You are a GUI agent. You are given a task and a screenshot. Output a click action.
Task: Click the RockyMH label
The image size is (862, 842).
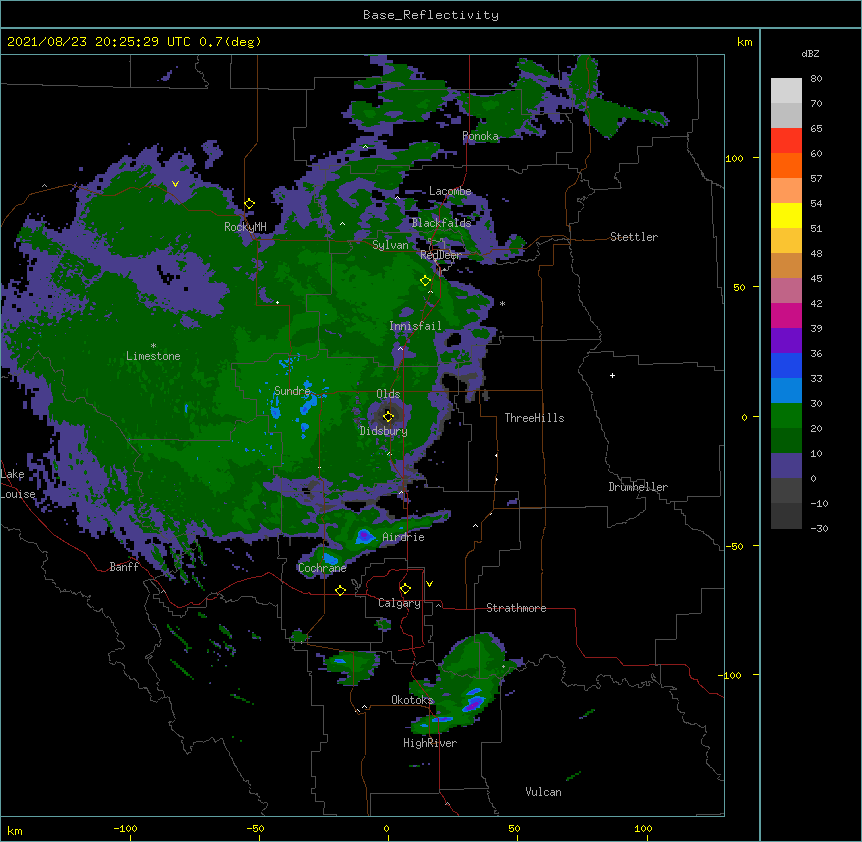245,227
